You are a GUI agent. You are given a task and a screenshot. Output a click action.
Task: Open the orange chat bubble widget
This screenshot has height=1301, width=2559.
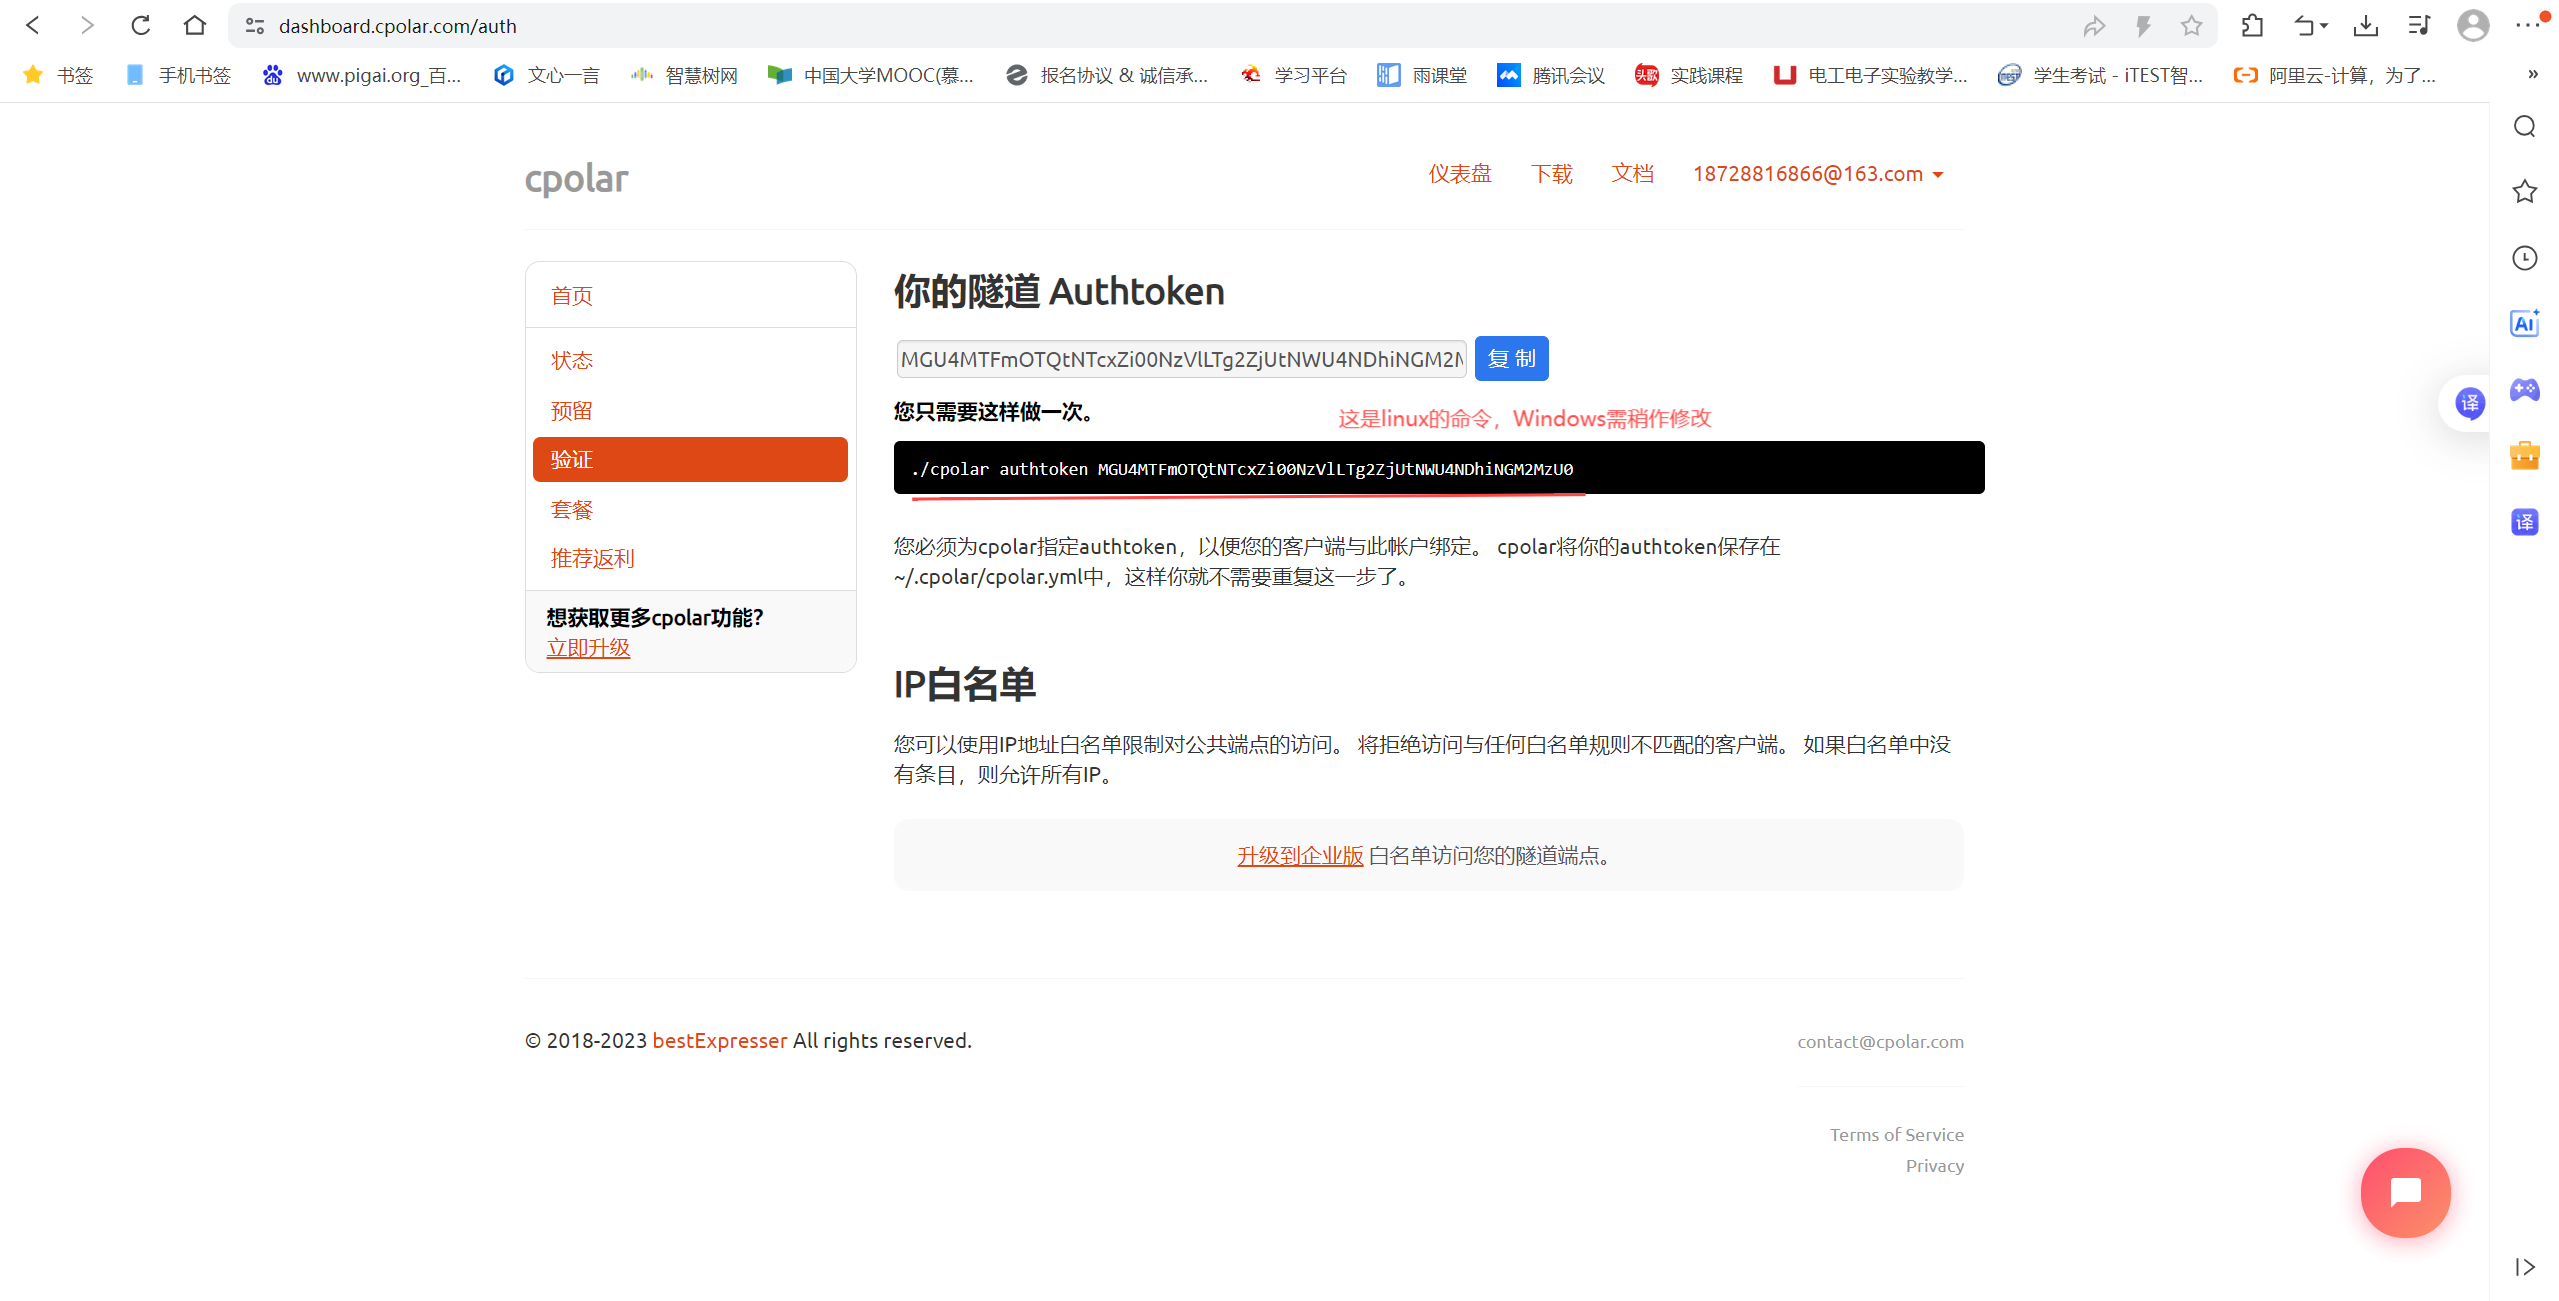(x=2405, y=1192)
